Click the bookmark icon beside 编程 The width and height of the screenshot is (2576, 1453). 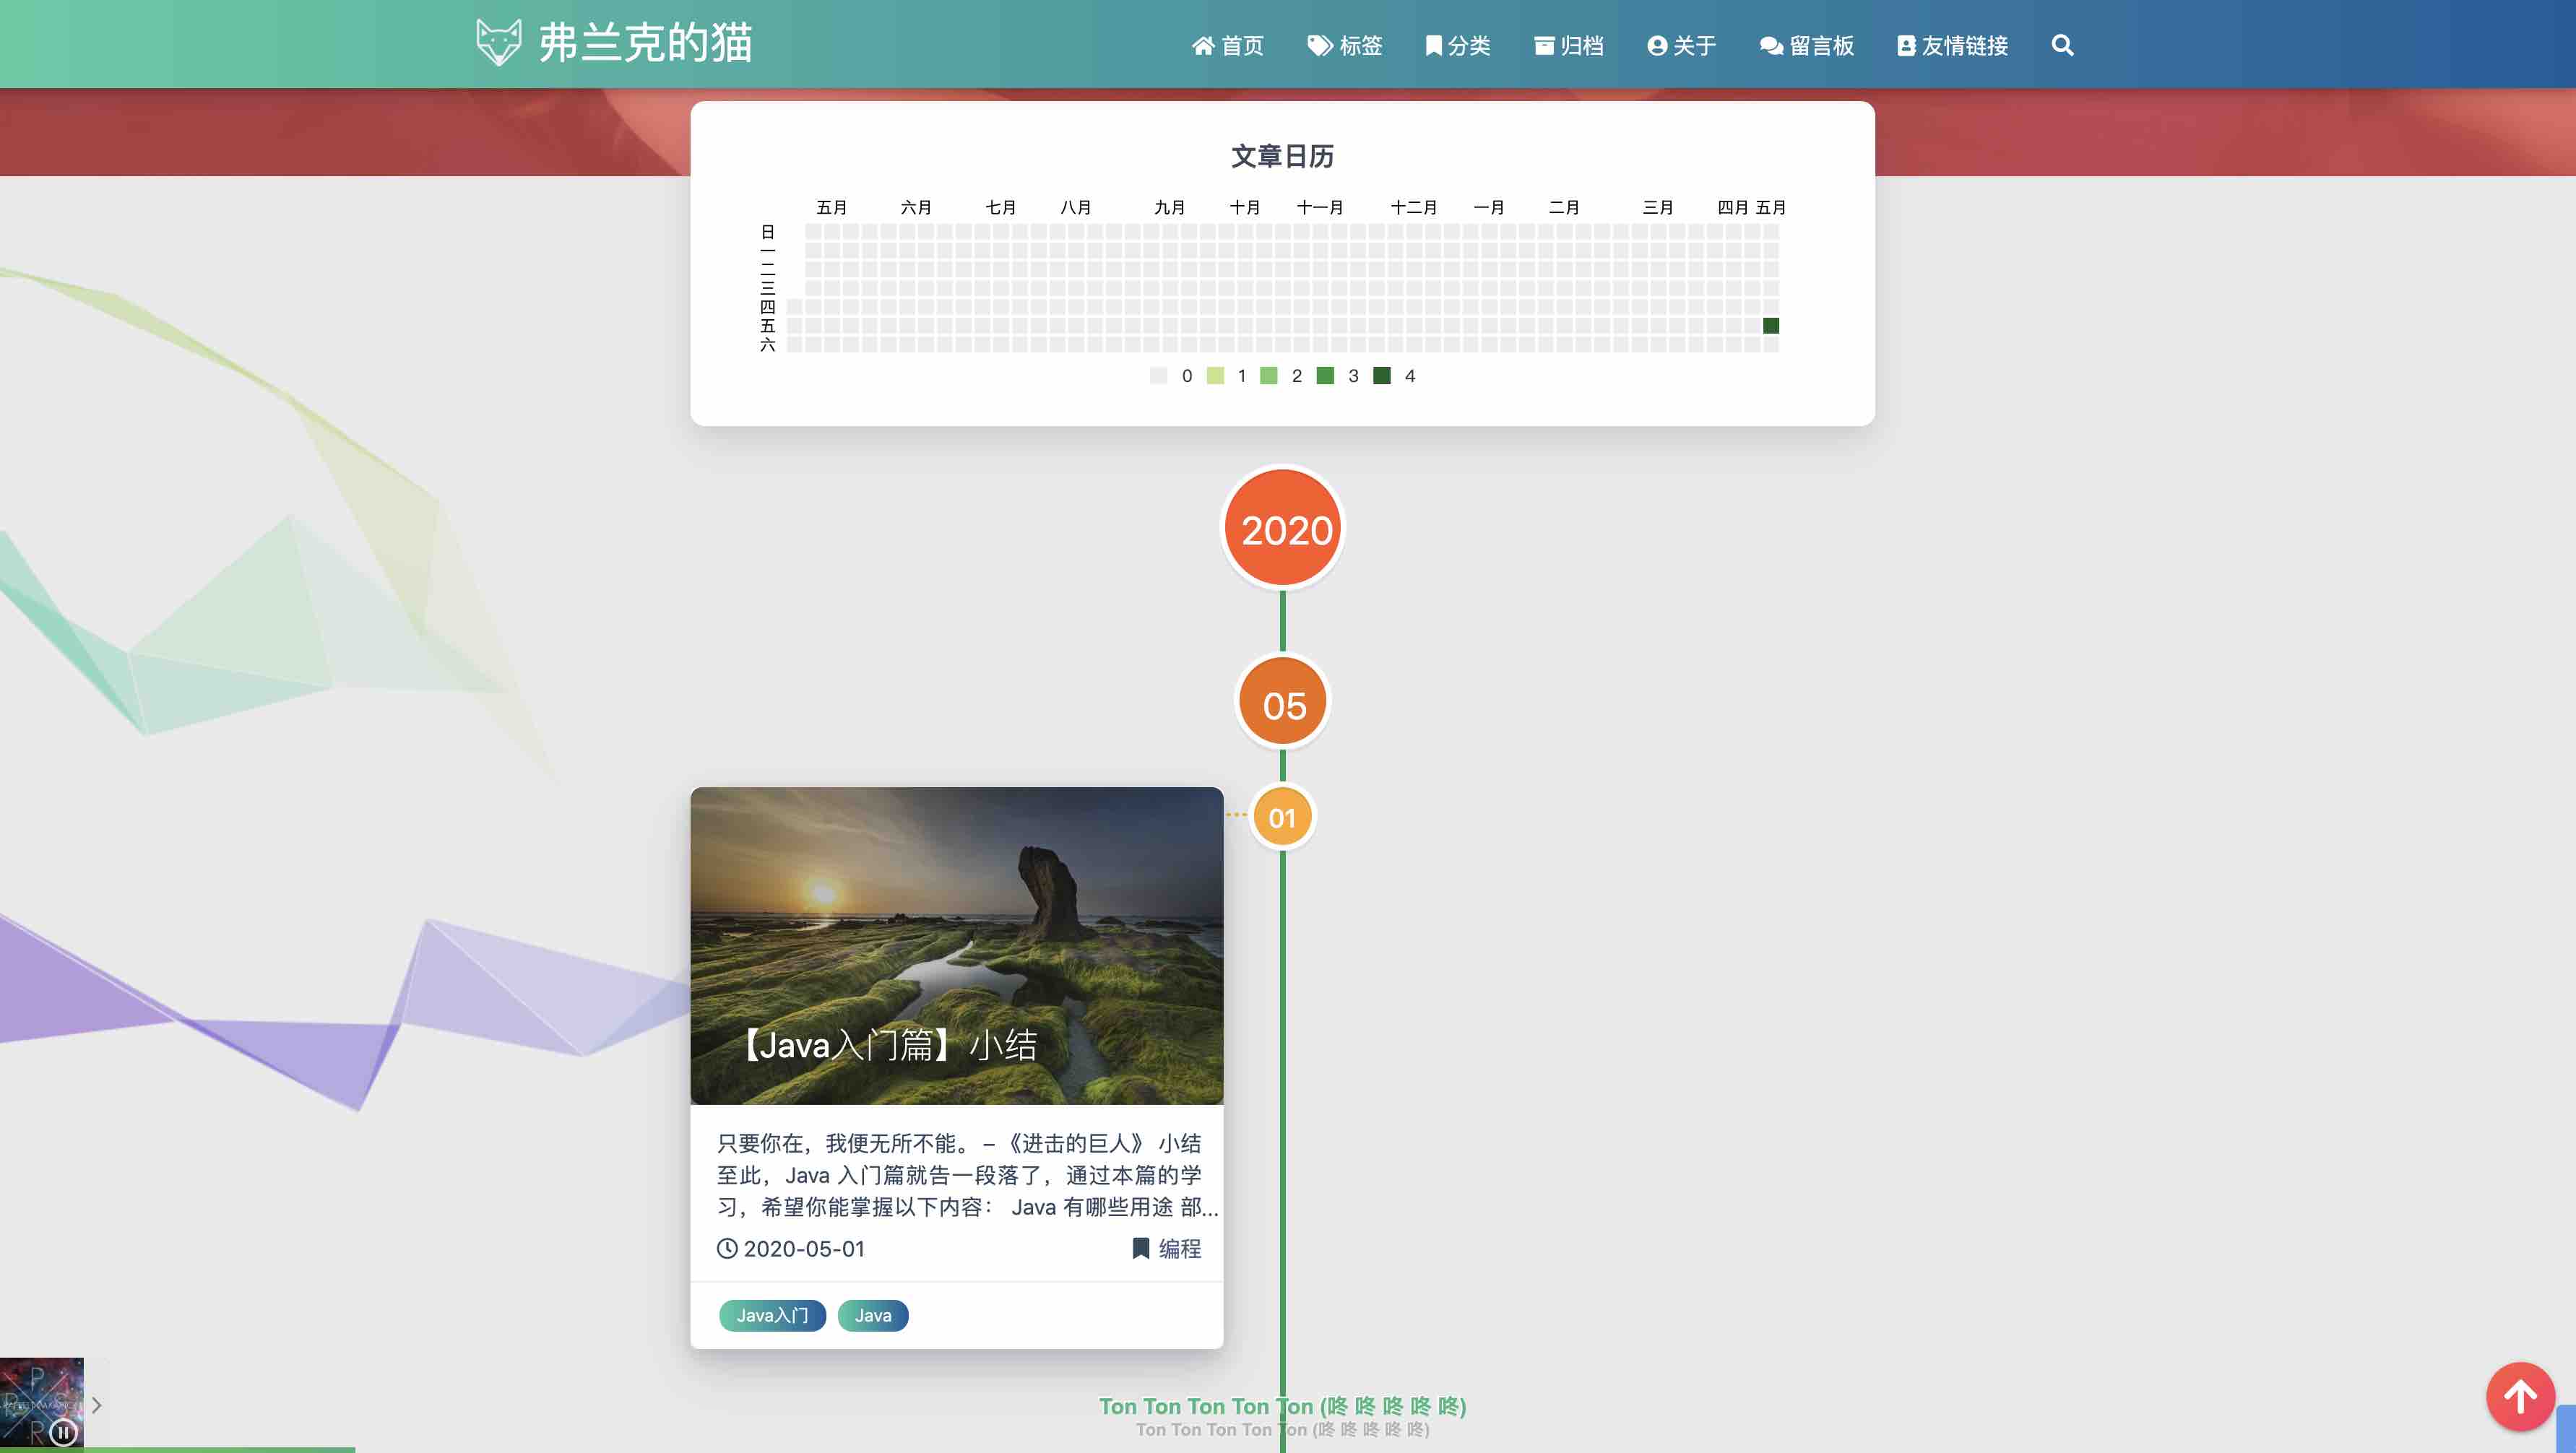click(1139, 1249)
